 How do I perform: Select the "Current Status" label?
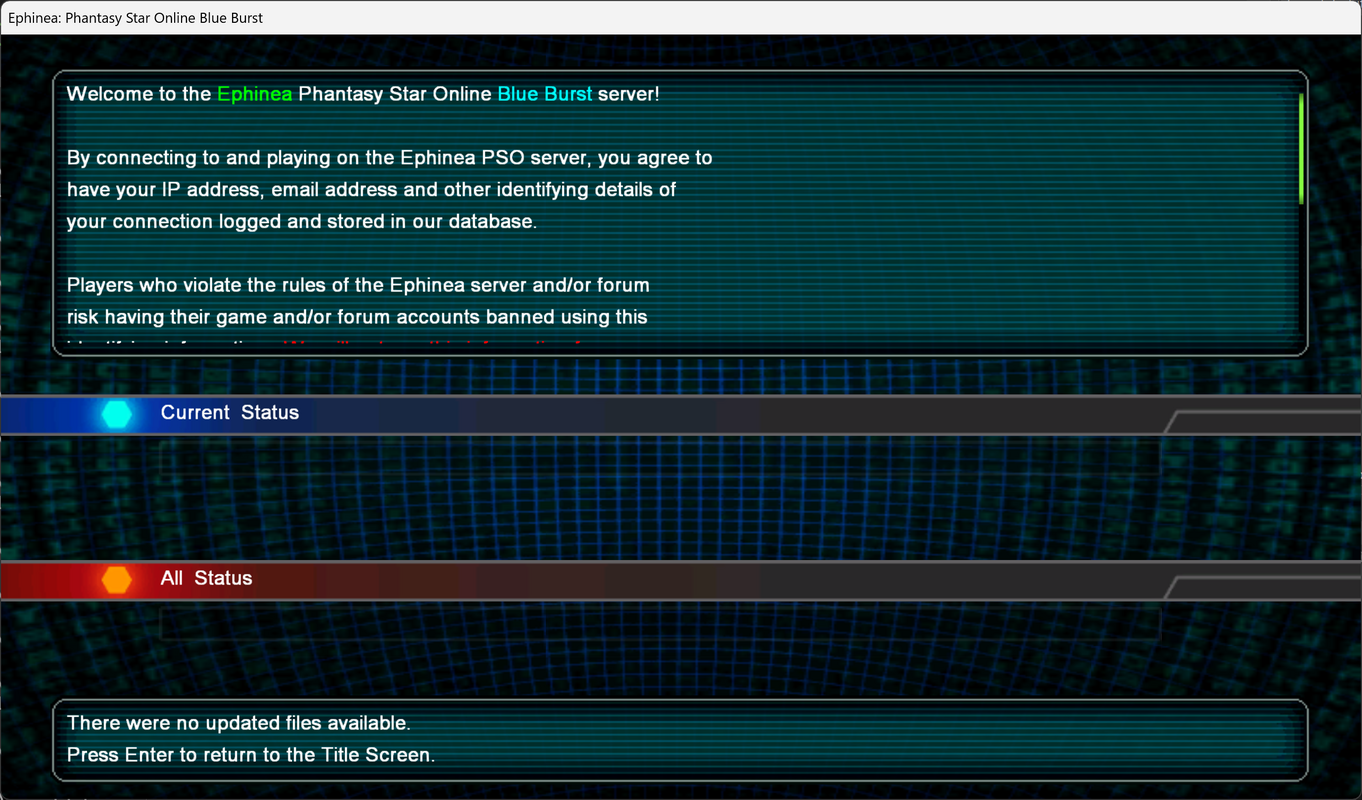point(230,413)
